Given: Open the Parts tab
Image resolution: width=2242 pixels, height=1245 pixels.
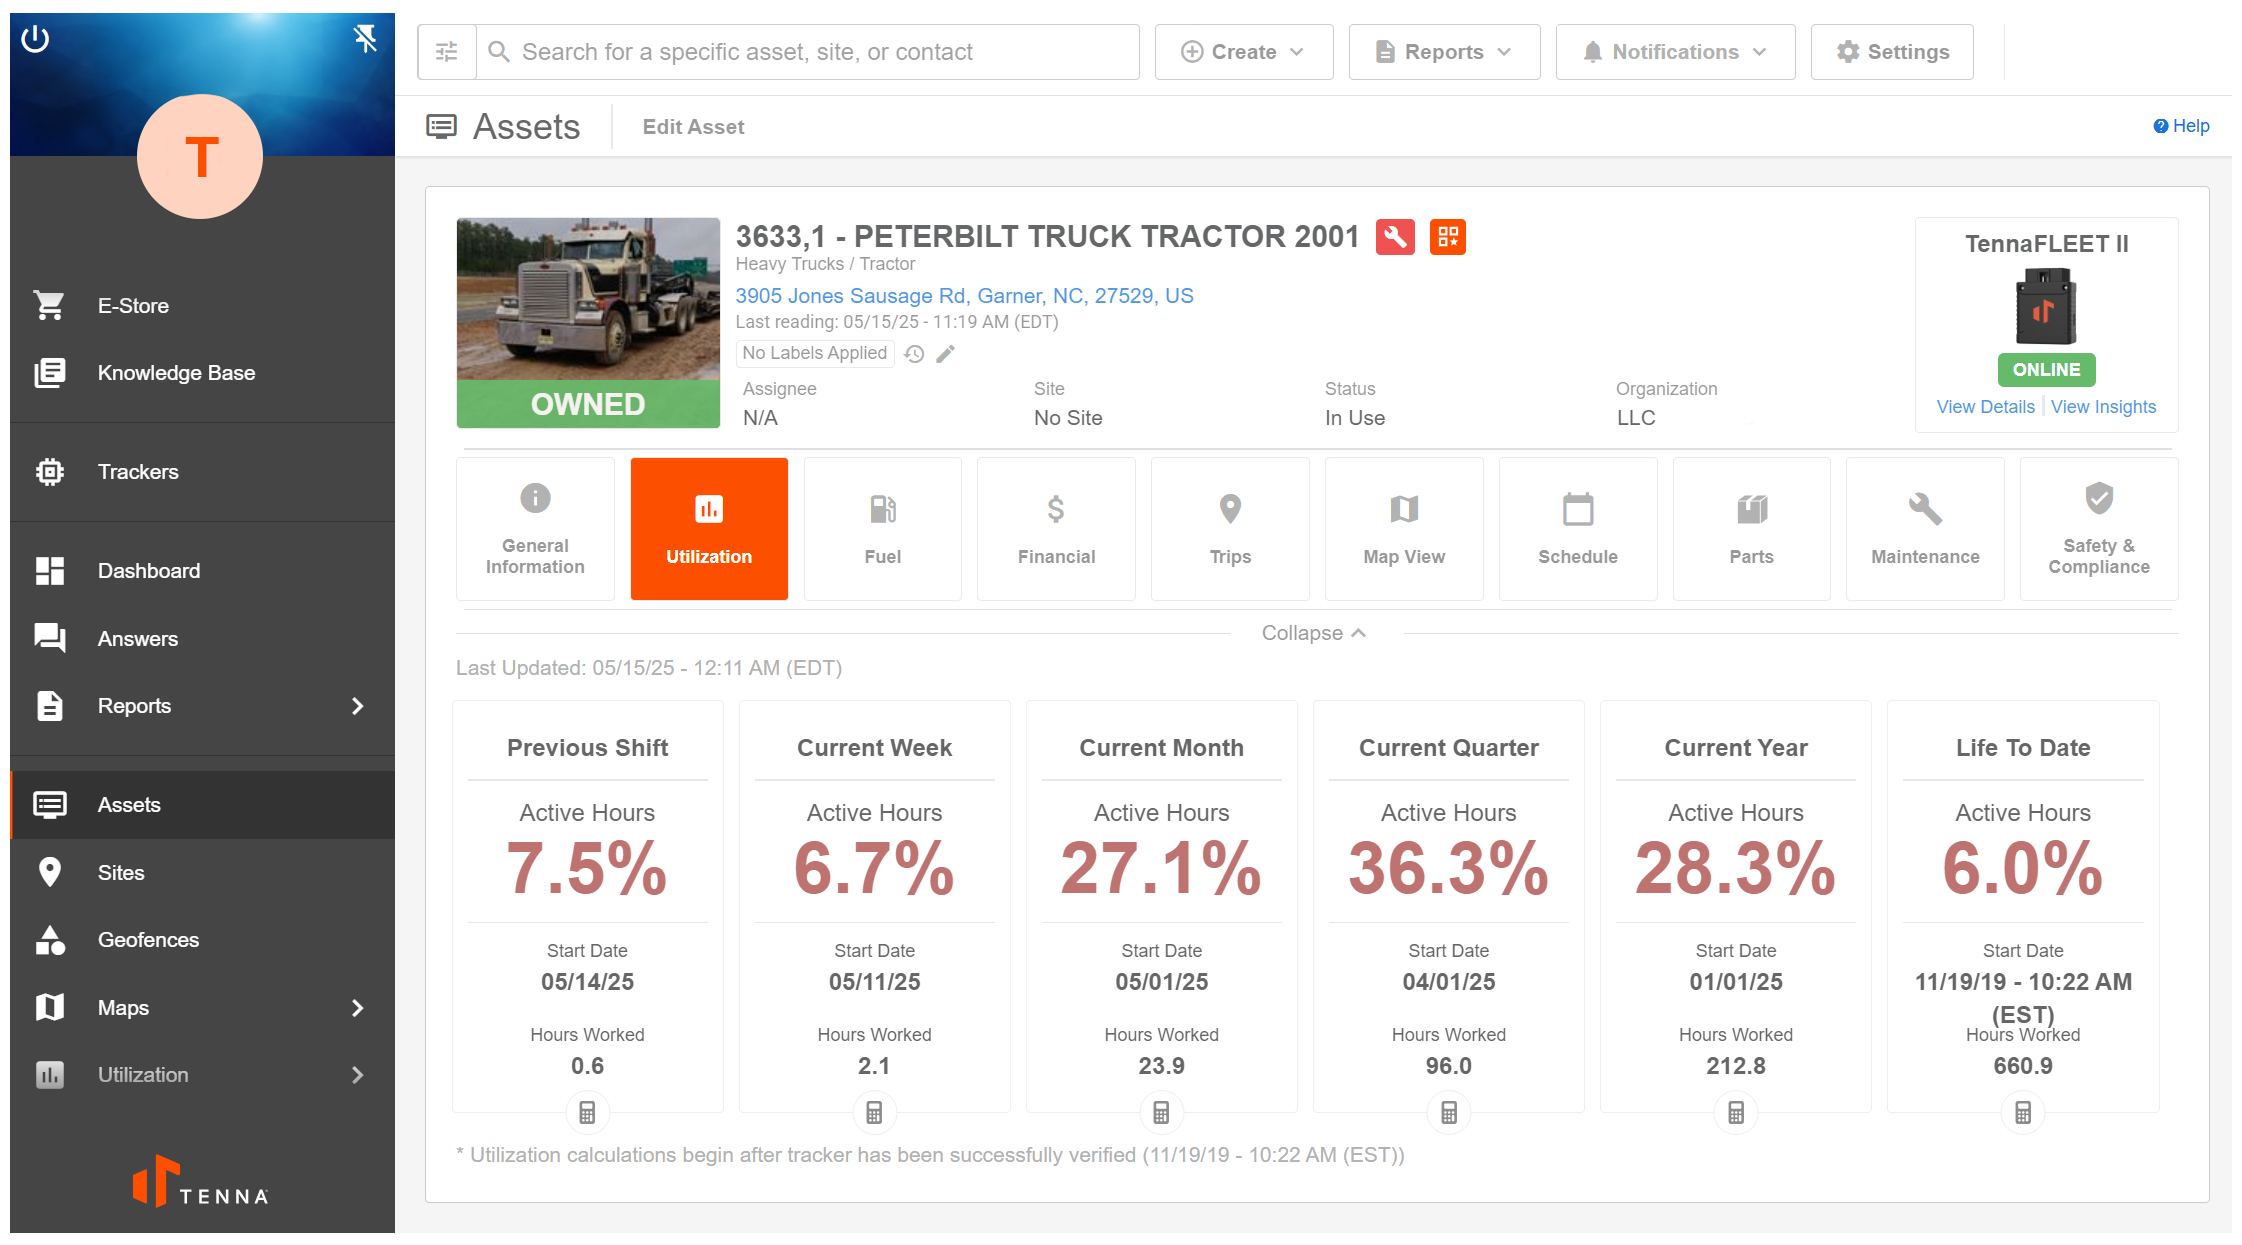Looking at the screenshot, I should [x=1751, y=529].
